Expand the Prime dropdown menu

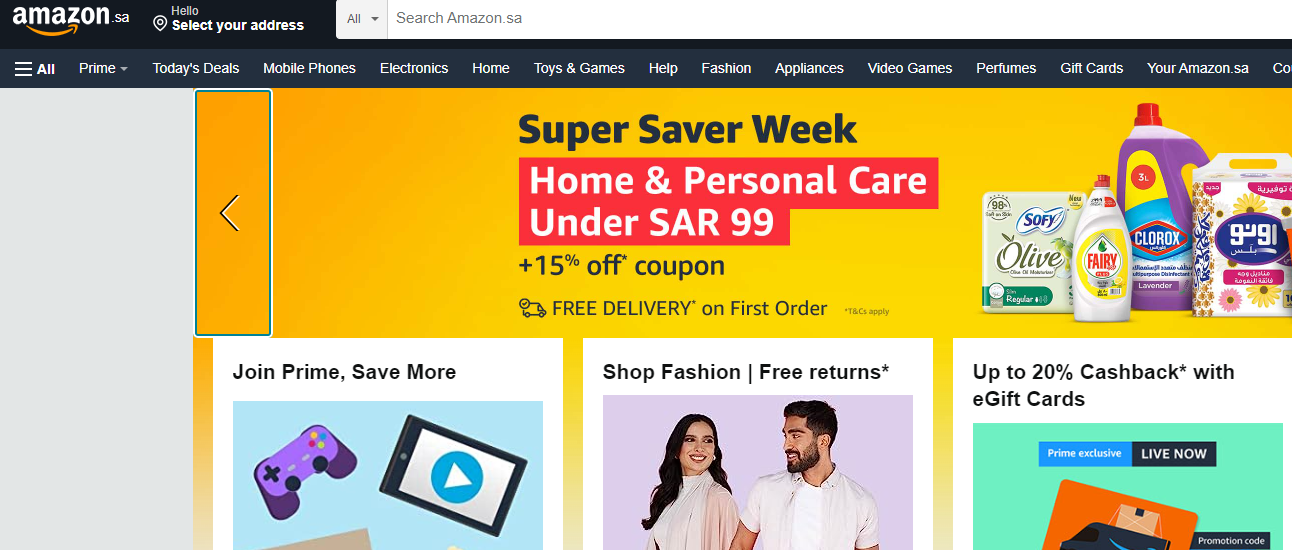(103, 68)
